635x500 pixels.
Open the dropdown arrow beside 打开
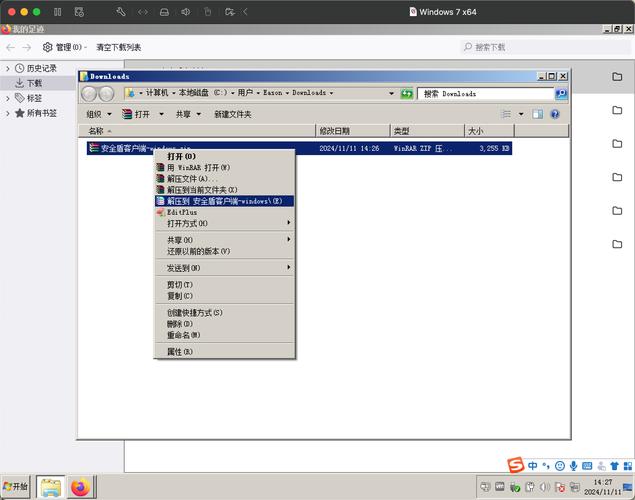tap(161, 115)
